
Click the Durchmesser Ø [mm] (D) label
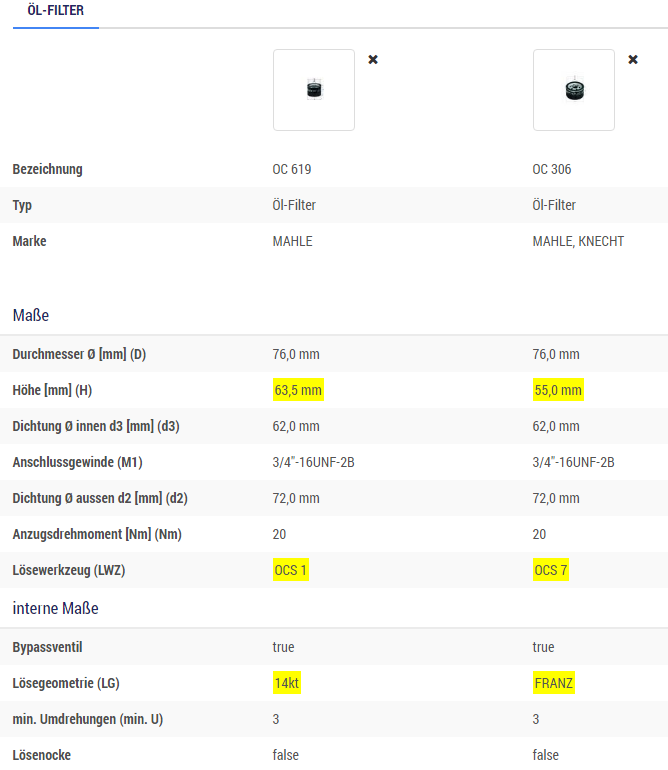(79, 355)
